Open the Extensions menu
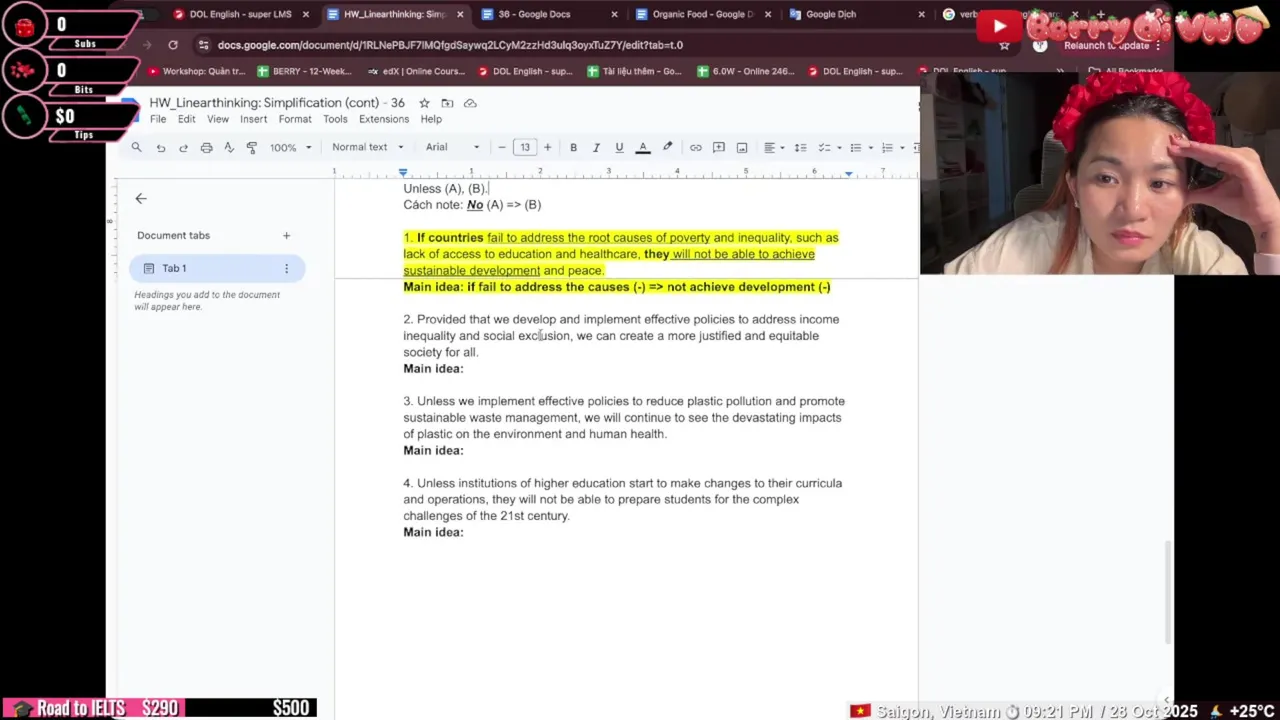Viewport: 1280px width, 720px height. click(384, 119)
